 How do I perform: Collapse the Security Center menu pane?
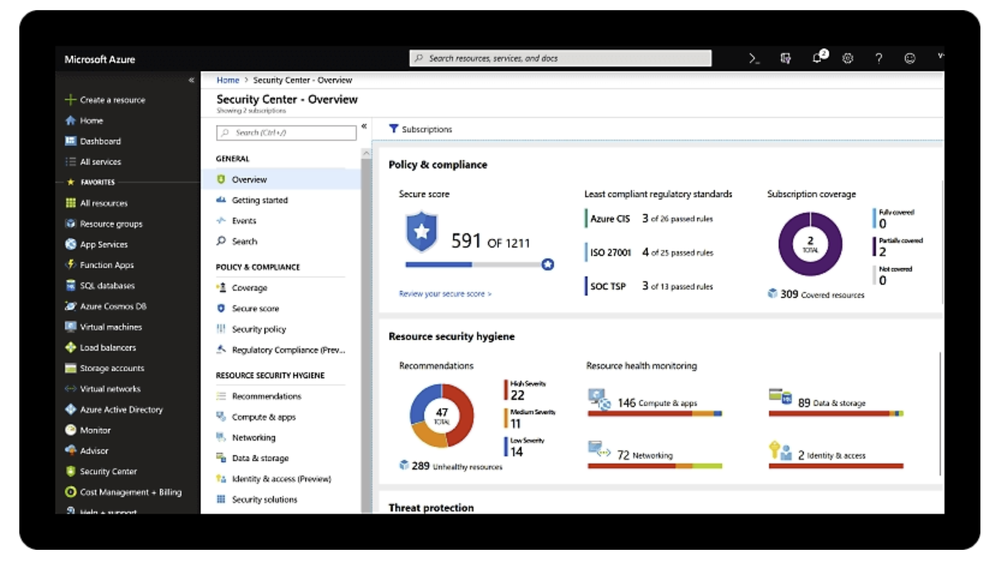(364, 126)
